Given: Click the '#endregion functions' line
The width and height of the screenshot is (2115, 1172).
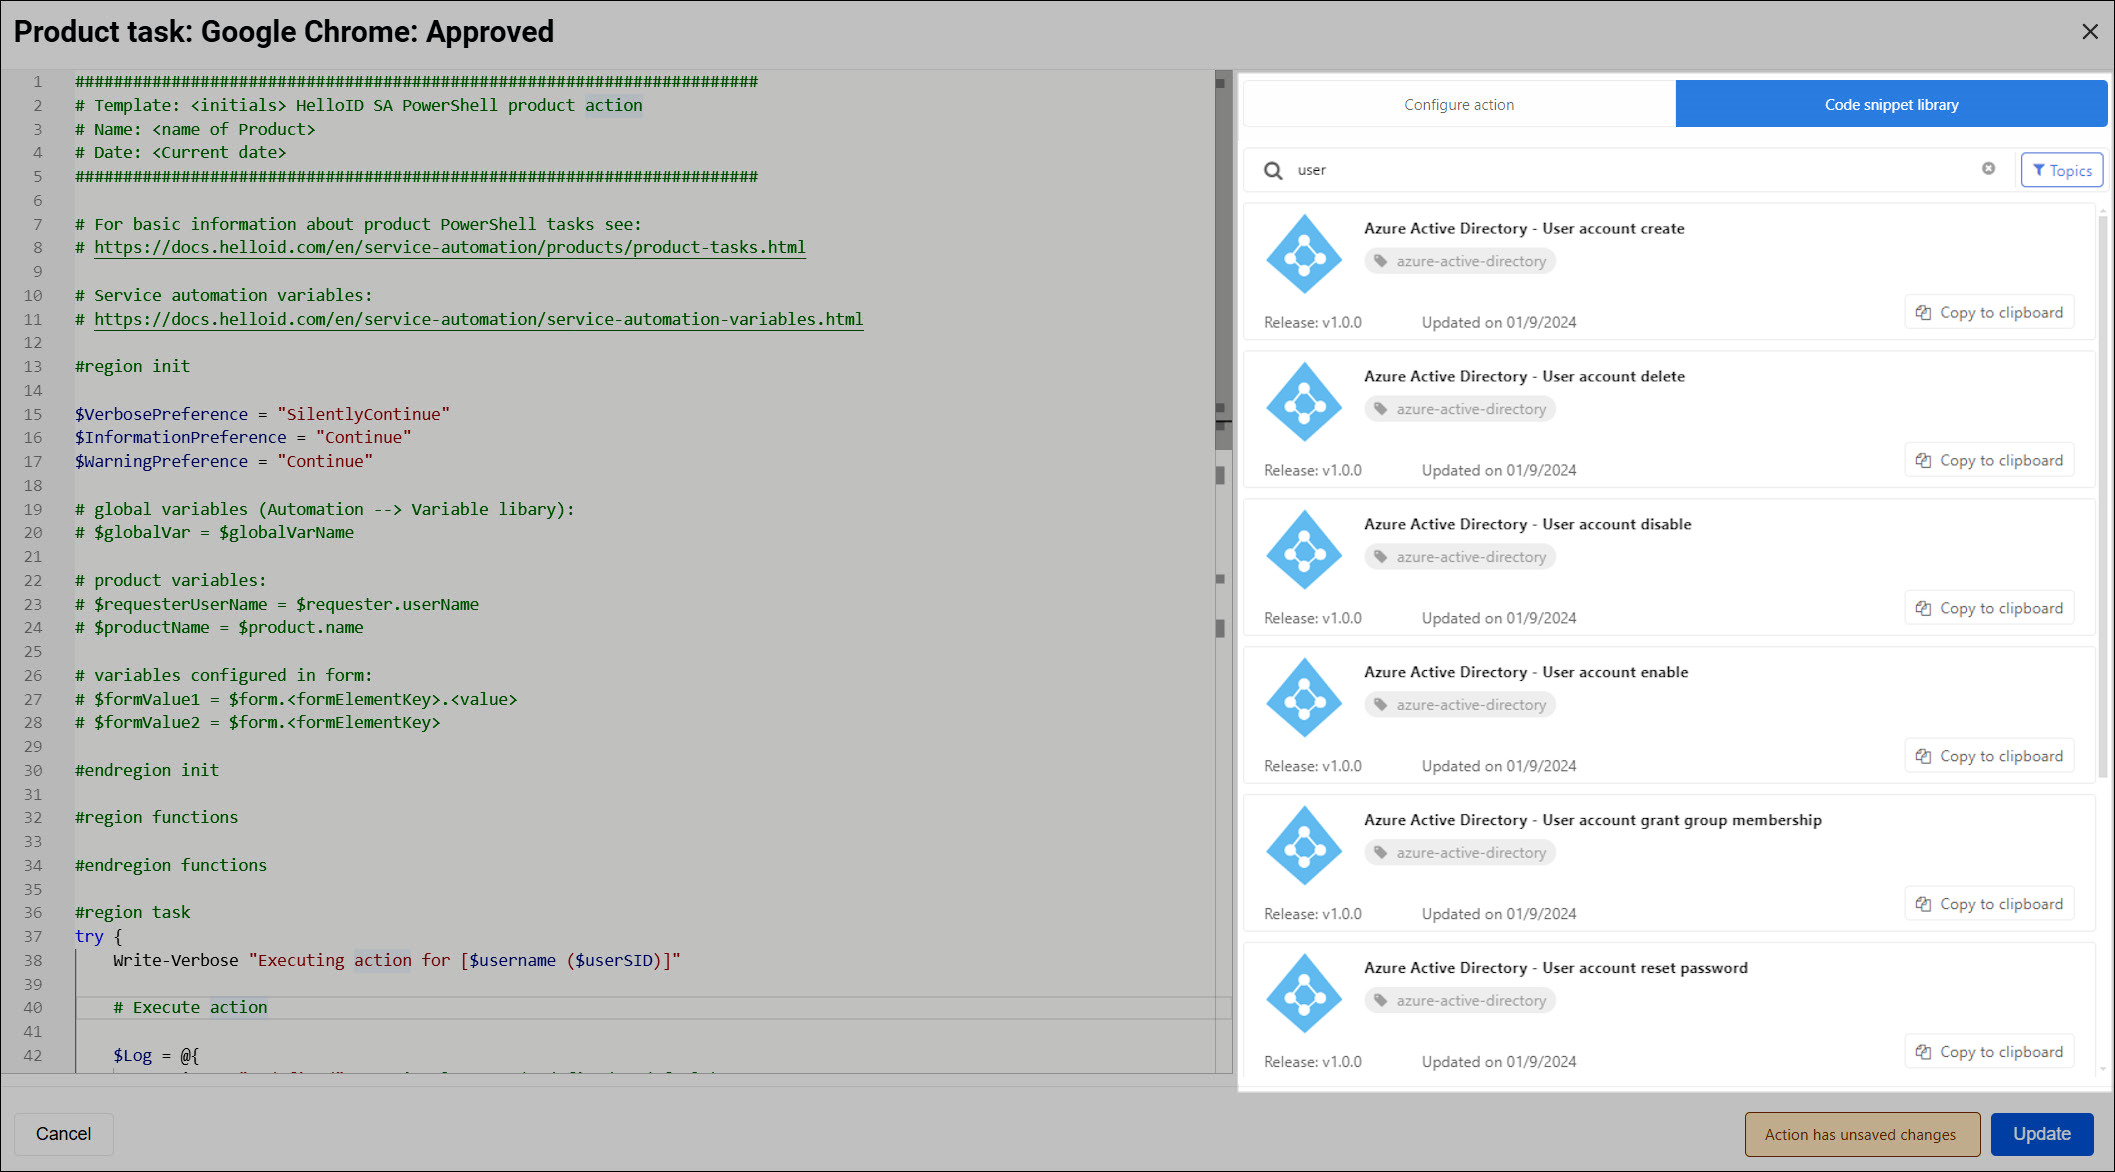Looking at the screenshot, I should click(170, 865).
